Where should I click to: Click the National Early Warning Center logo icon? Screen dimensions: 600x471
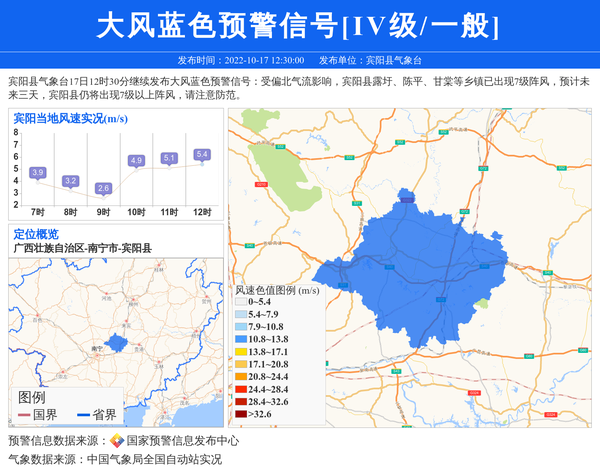(116, 440)
